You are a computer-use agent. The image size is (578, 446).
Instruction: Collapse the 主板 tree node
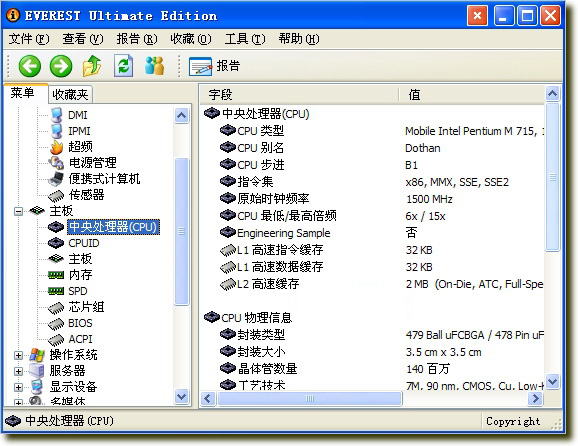(x=18, y=211)
